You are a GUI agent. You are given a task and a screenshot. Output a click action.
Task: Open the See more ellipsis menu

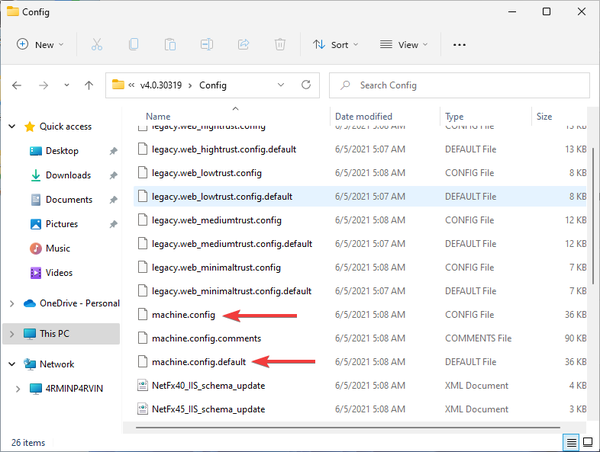(459, 45)
